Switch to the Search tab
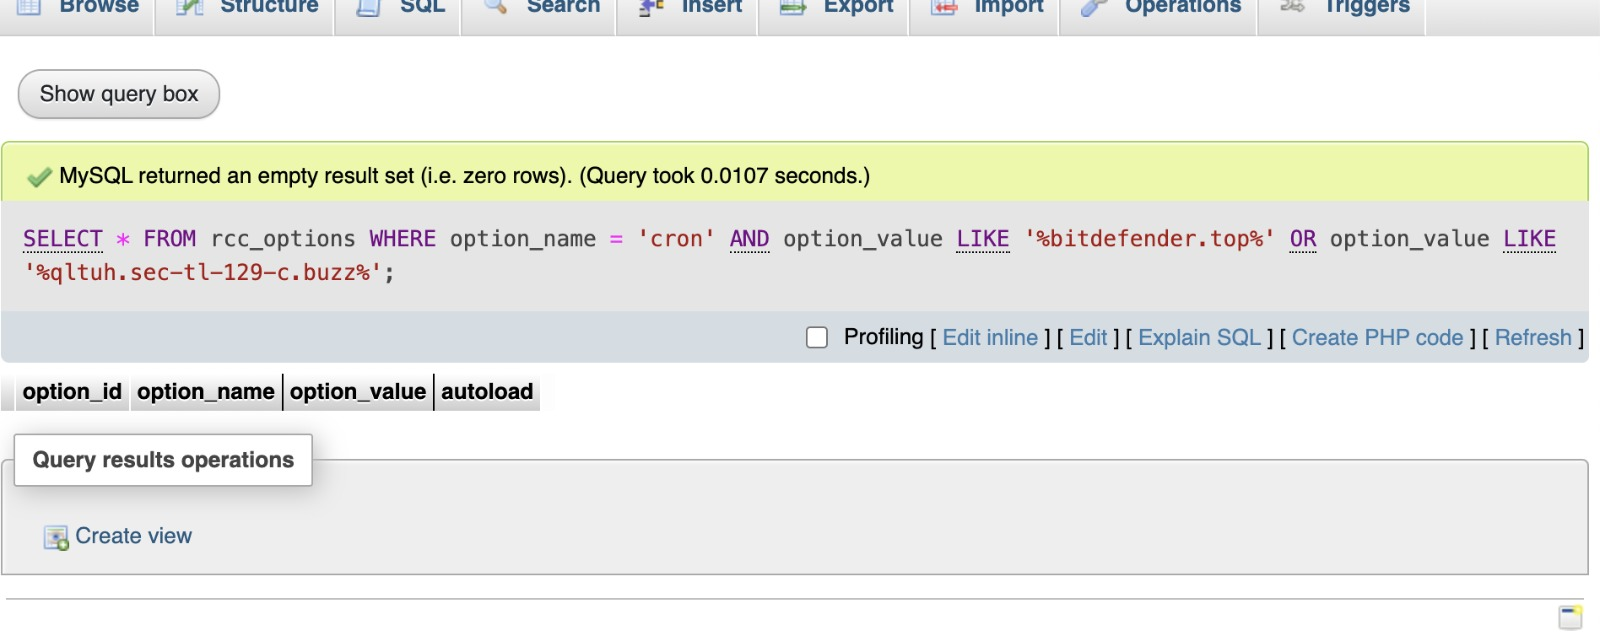Viewport: 1600px width, 636px height. tap(562, 7)
